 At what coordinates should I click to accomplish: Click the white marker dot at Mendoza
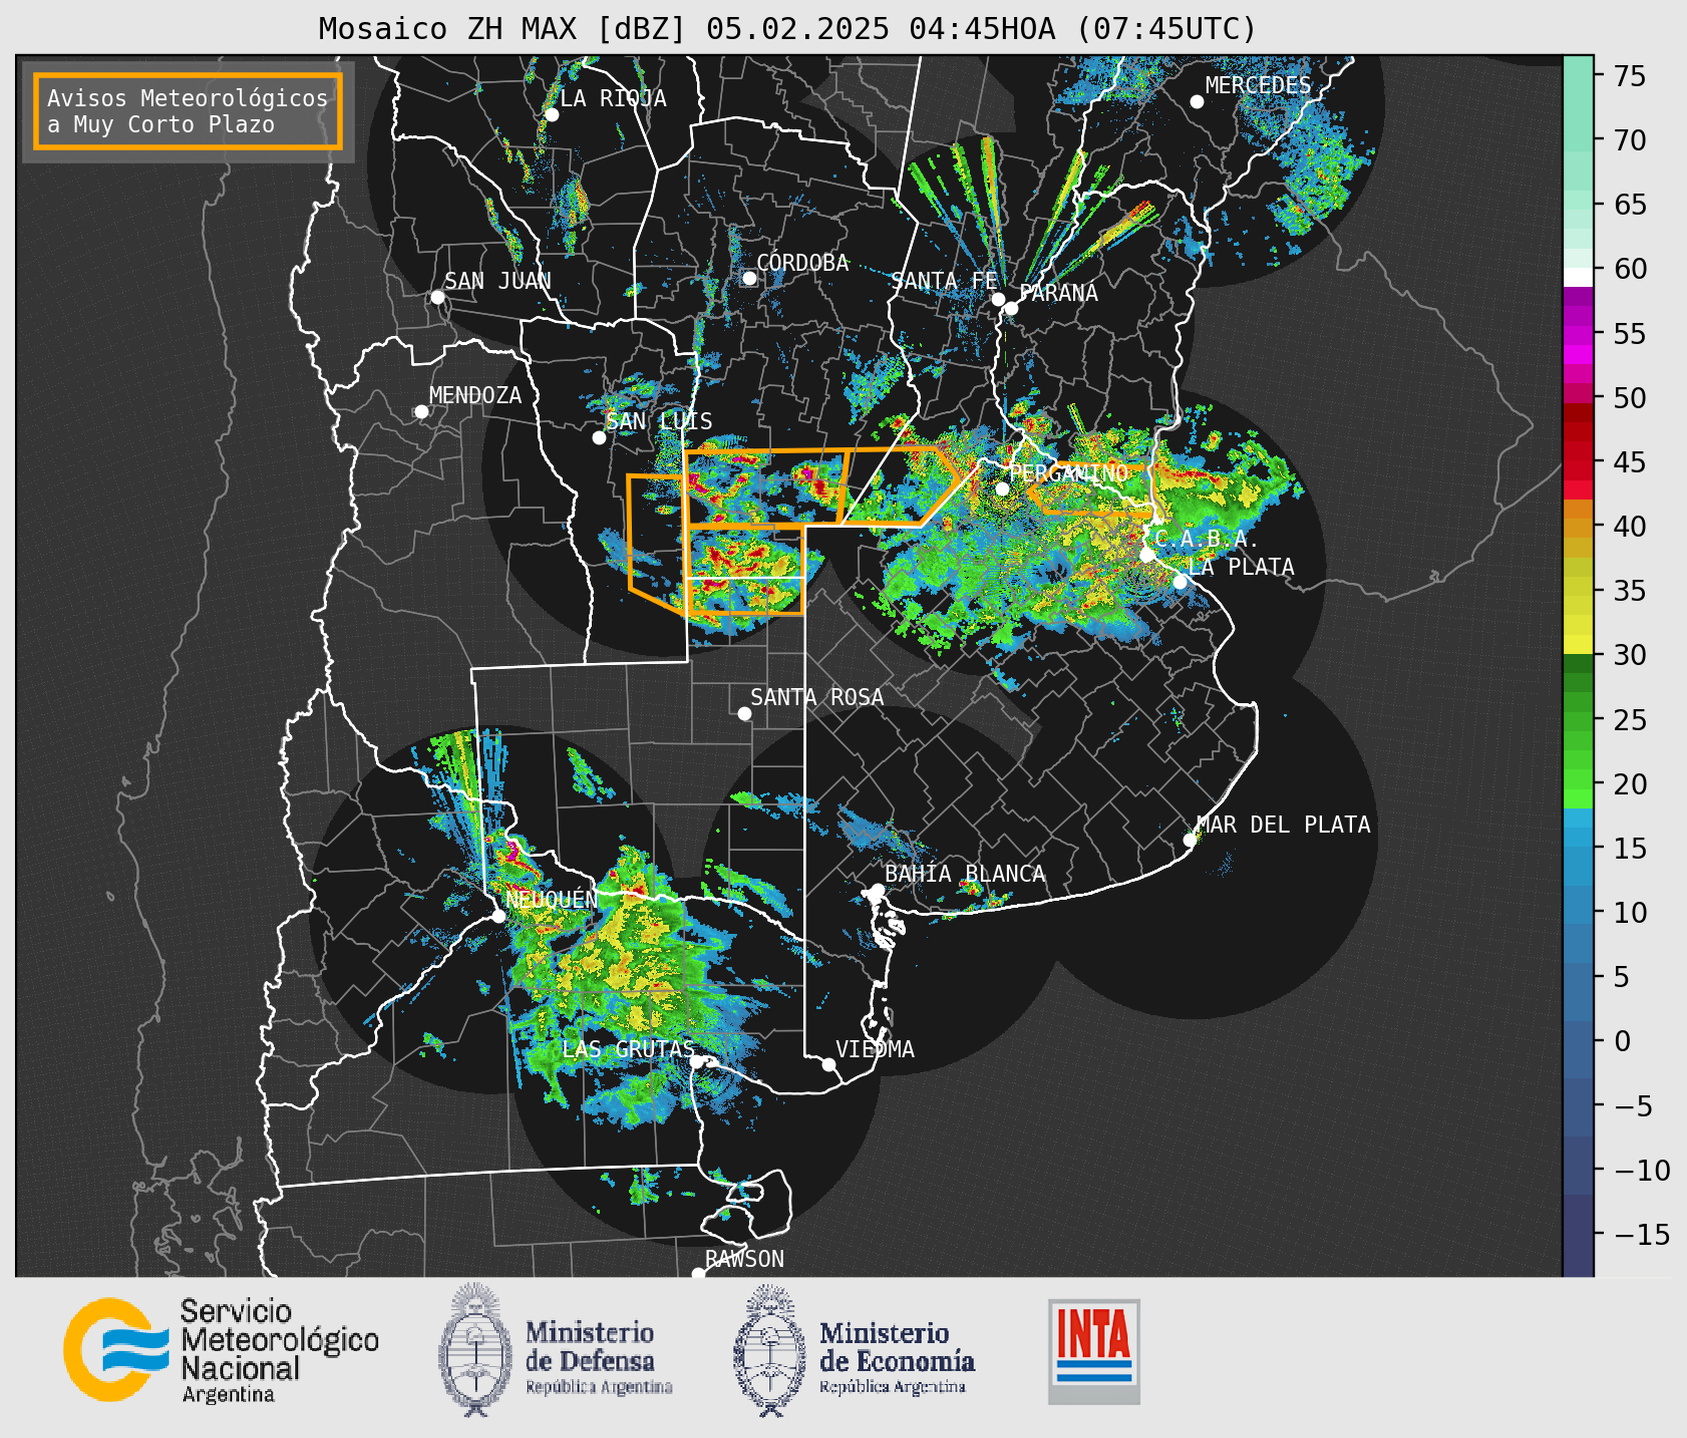tap(422, 412)
